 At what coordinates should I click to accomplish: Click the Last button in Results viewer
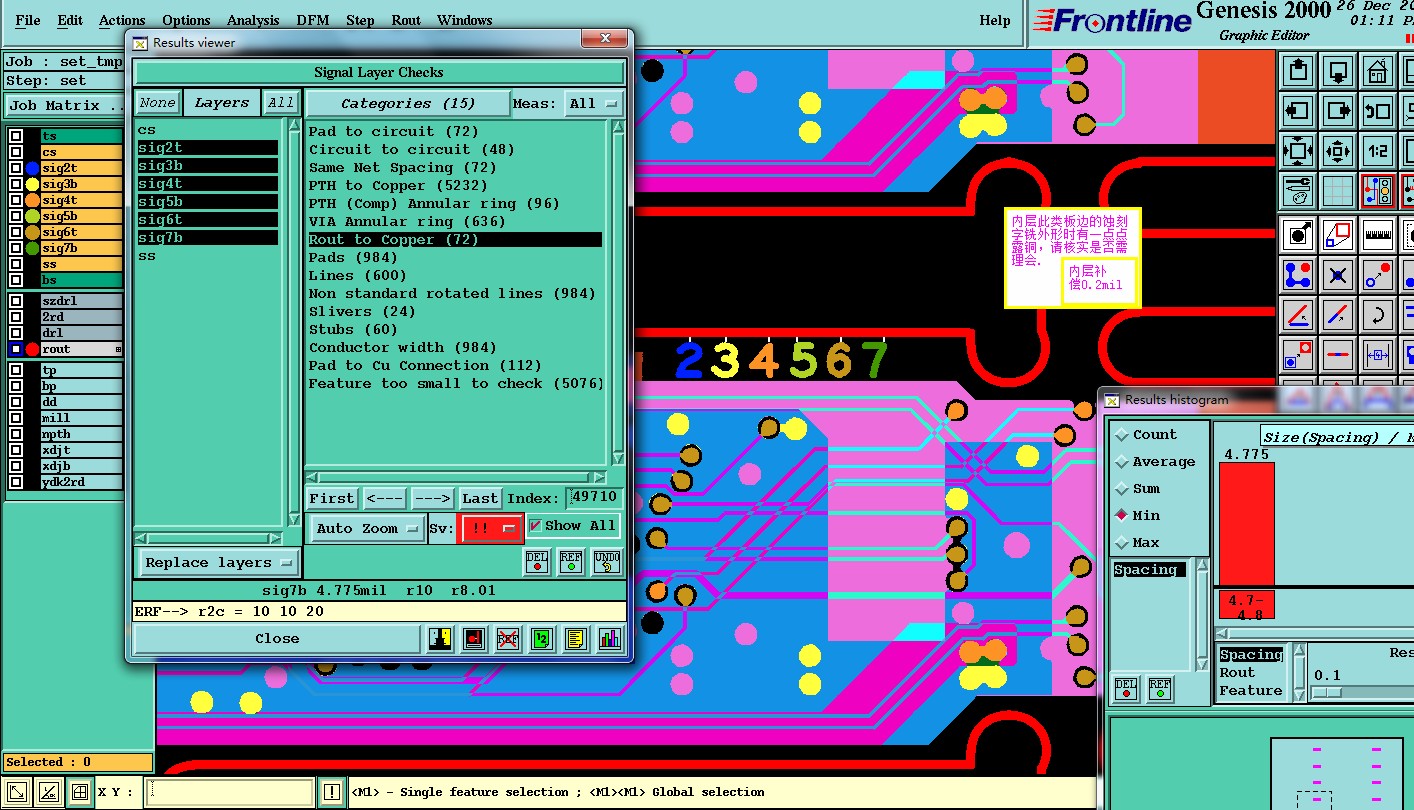coord(480,498)
